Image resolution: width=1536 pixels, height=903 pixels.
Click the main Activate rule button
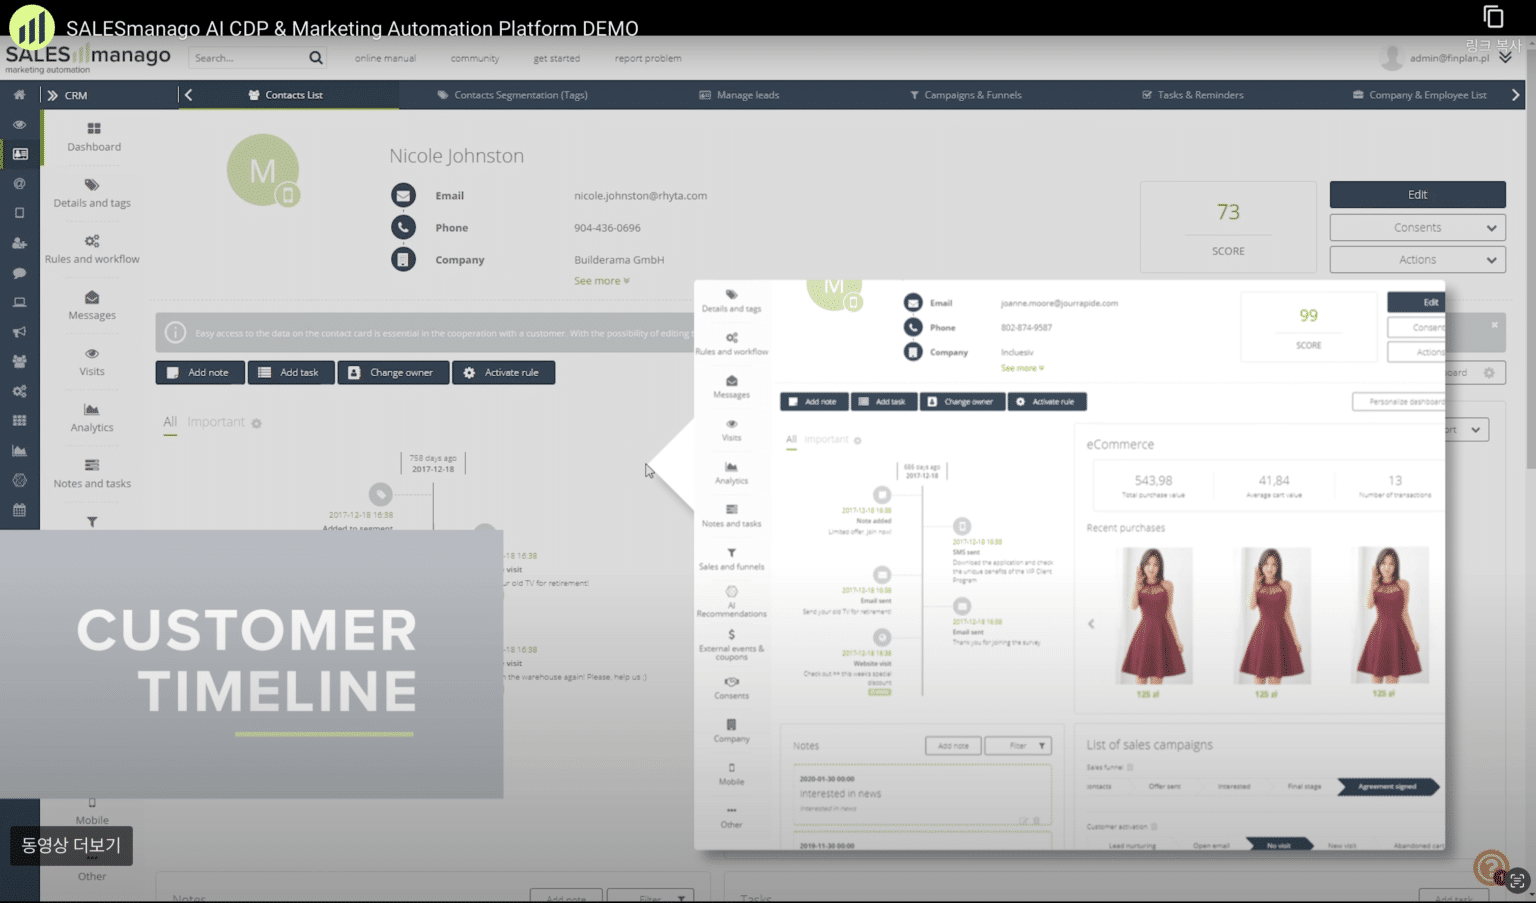click(503, 372)
